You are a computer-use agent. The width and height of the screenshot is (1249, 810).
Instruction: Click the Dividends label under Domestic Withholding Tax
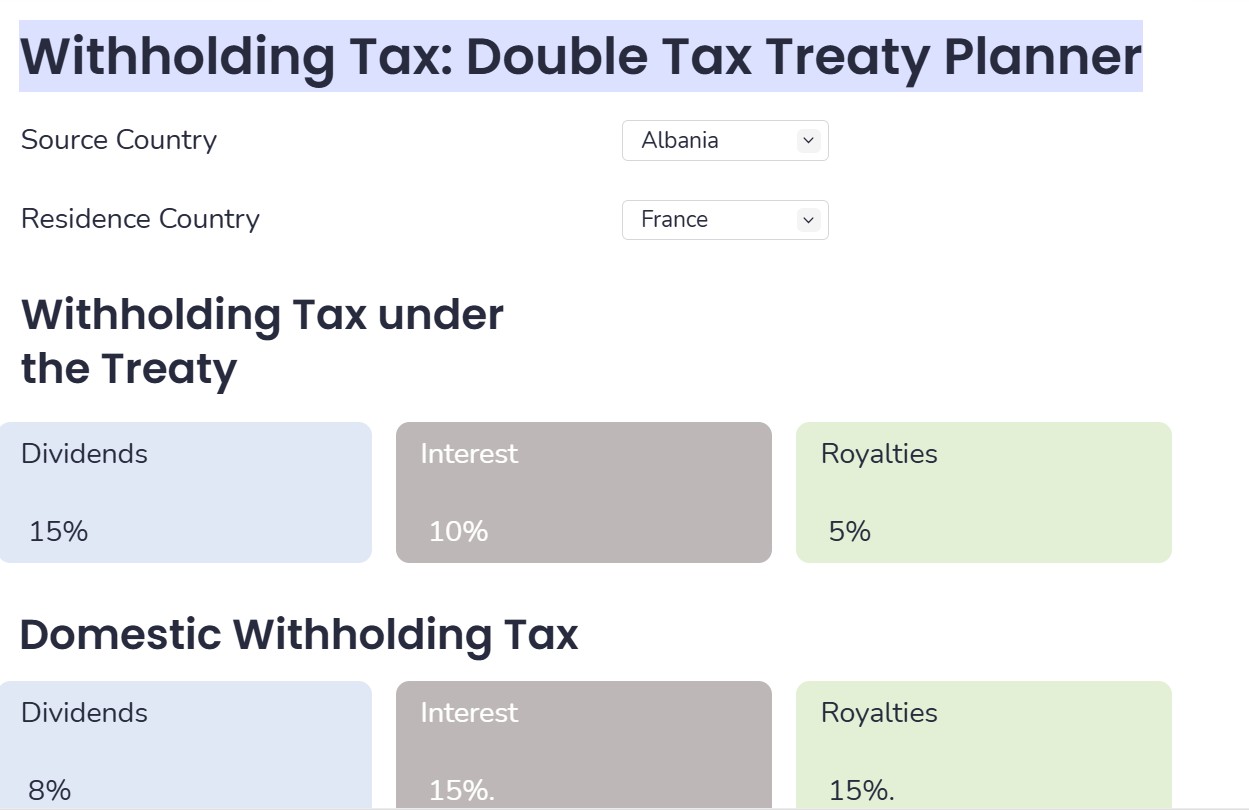84,713
